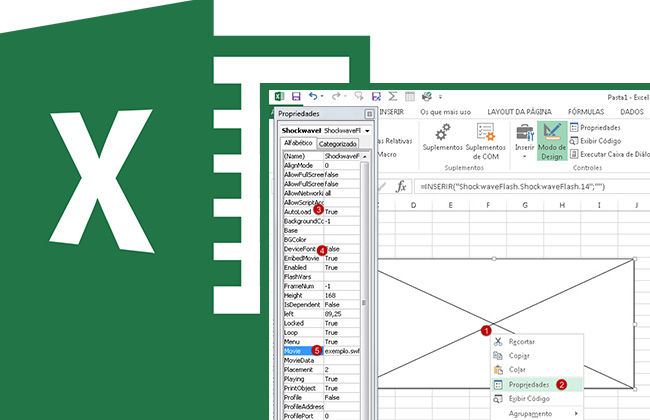
Task: Choose Exibir Código in the context menu
Action: tap(537, 398)
